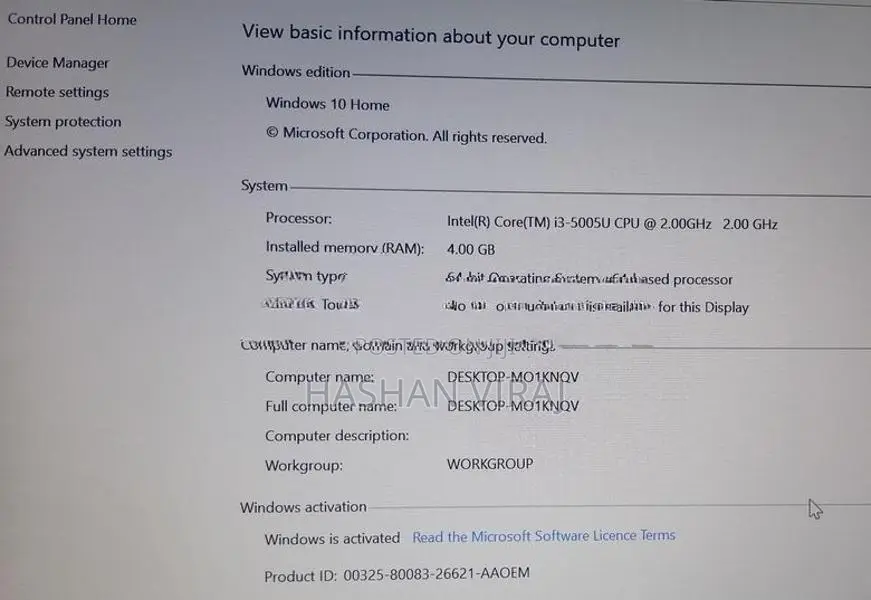The image size is (871, 600).
Task: Select DESKTOP-MO1KNQV next to Computer name
Action: point(513,377)
